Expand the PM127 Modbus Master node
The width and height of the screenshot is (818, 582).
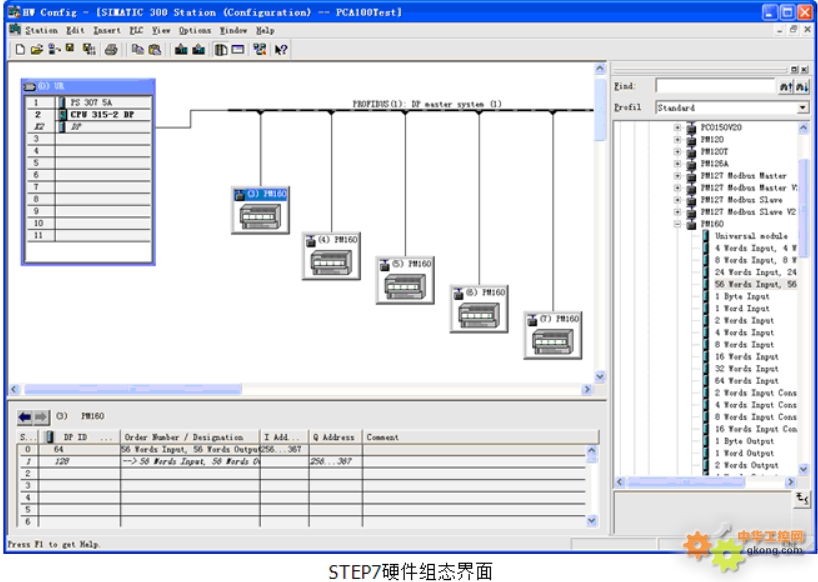coord(677,176)
